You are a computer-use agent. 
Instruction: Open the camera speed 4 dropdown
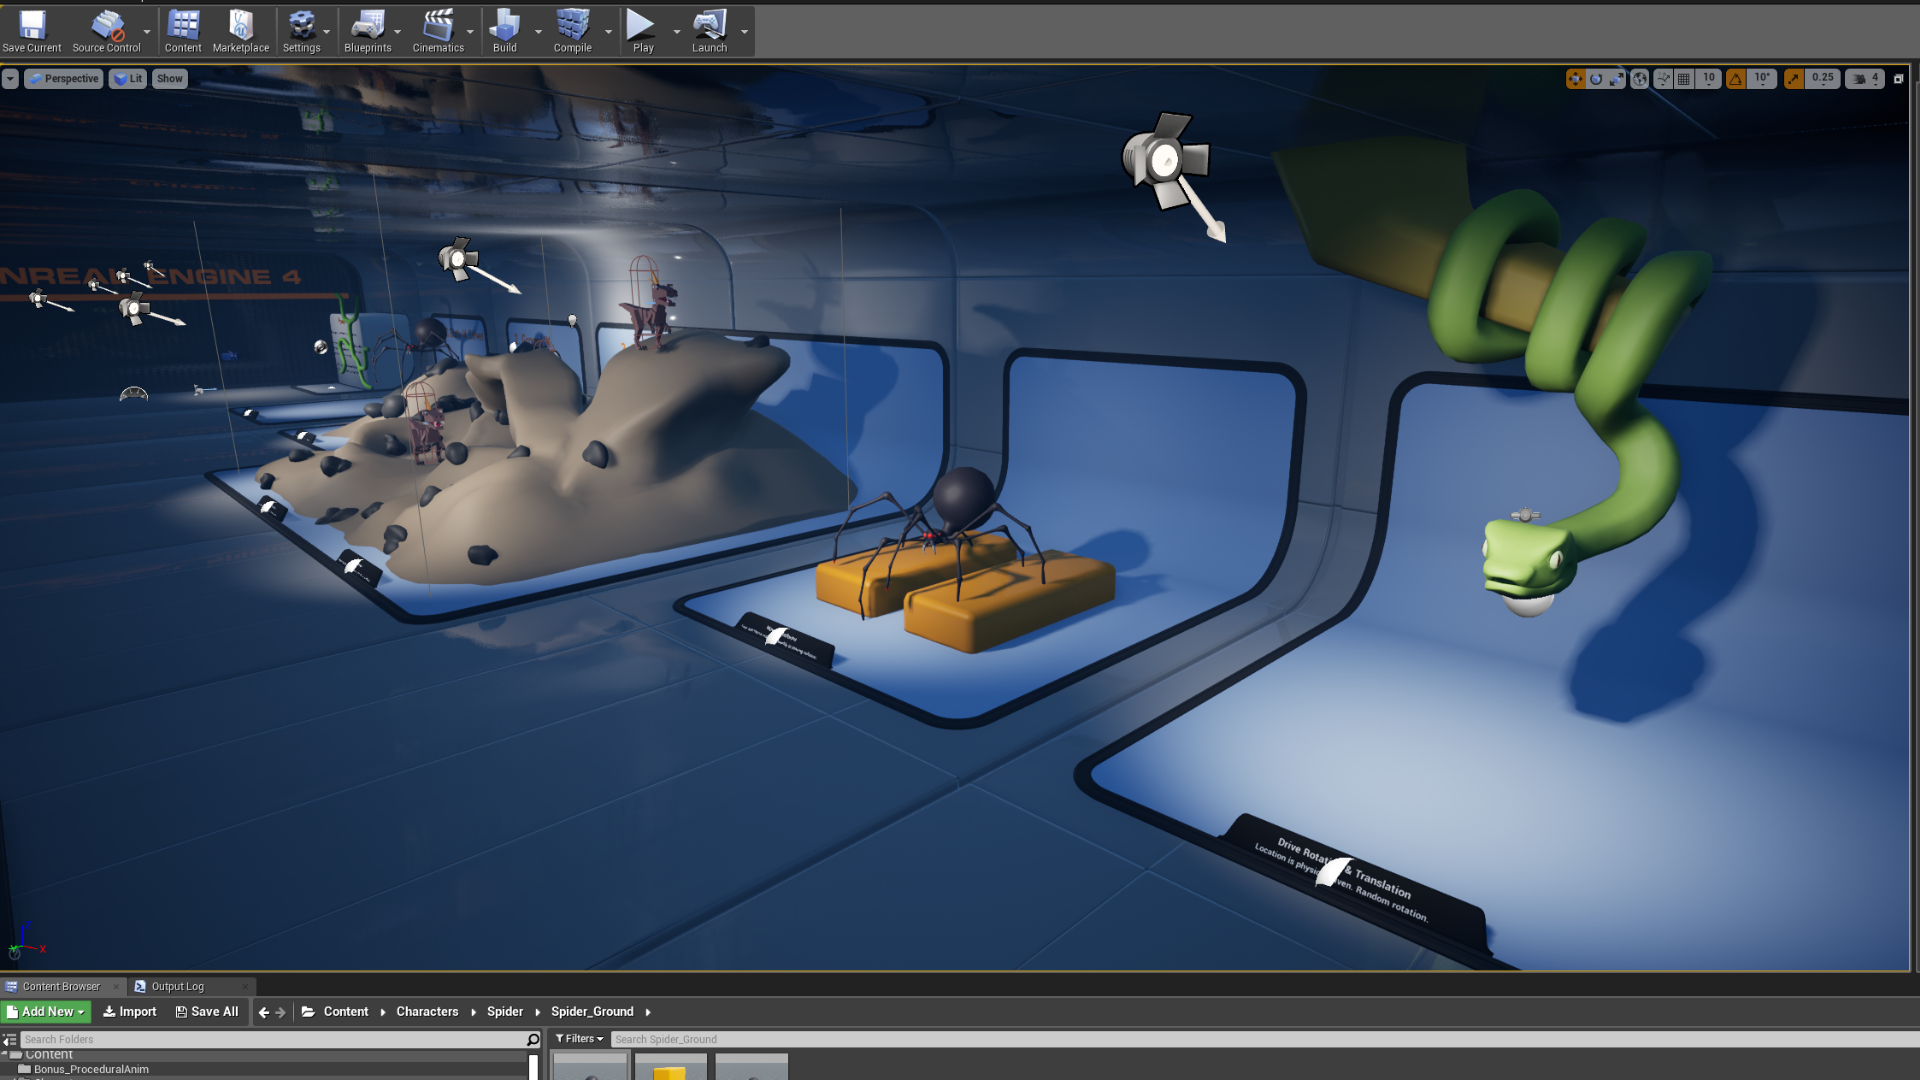[1866, 79]
